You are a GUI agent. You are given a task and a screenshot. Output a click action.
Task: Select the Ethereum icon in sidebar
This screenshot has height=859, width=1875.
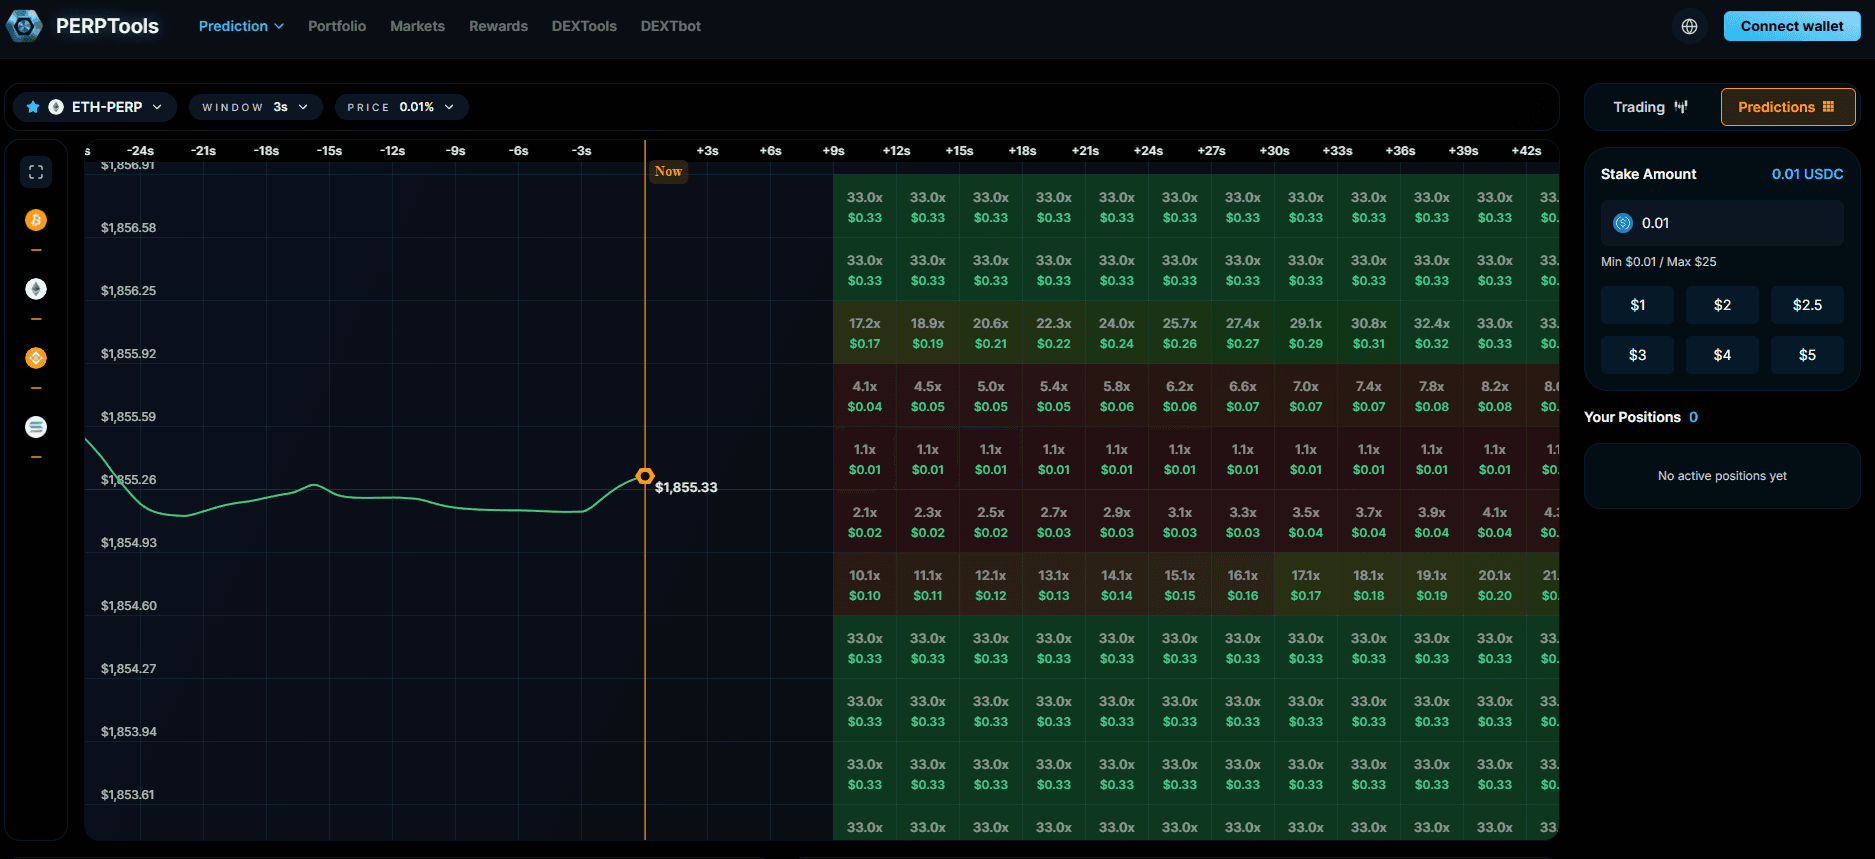pyautogui.click(x=36, y=289)
